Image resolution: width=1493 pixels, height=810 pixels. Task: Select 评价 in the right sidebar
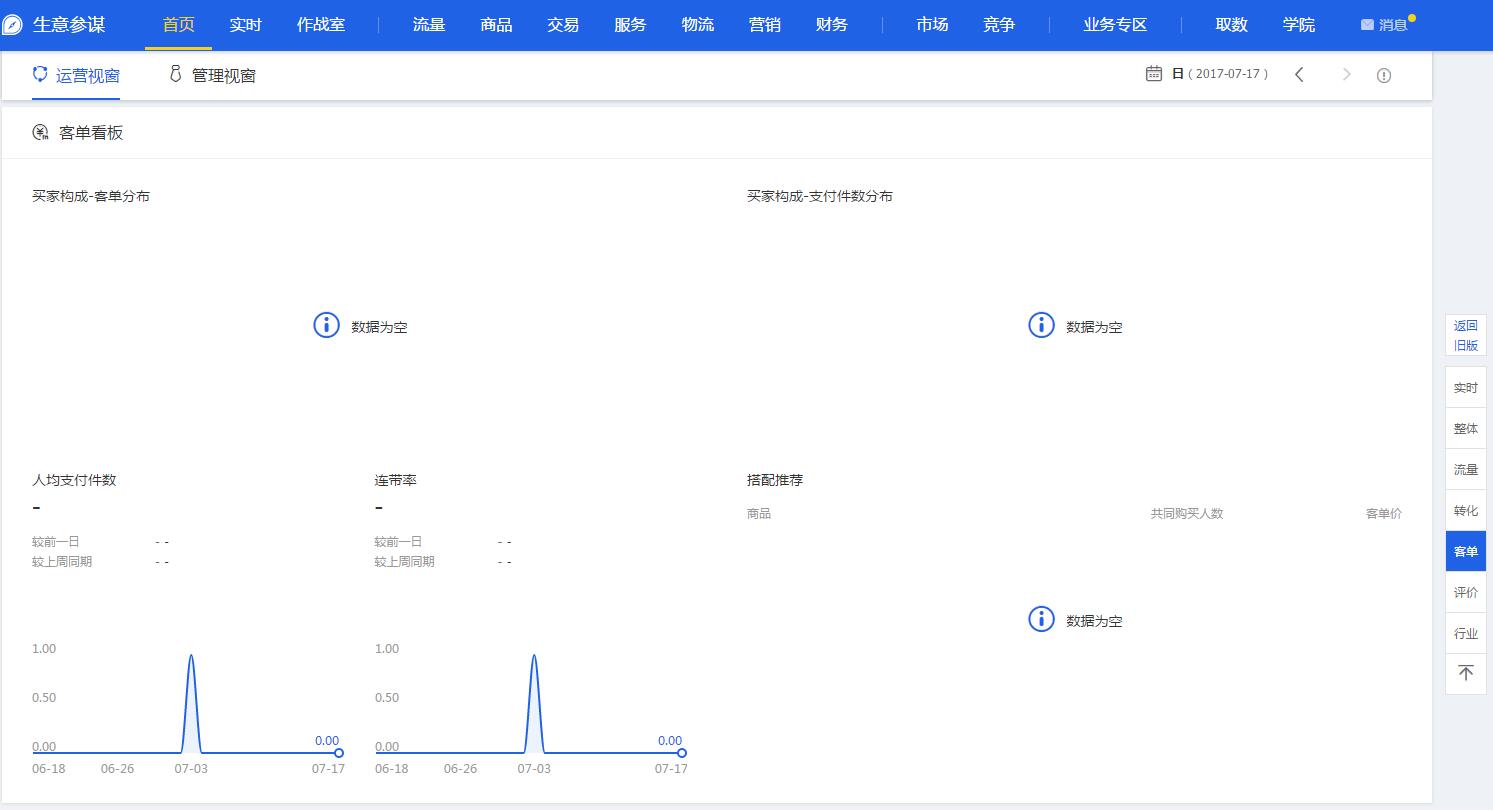[1464, 592]
